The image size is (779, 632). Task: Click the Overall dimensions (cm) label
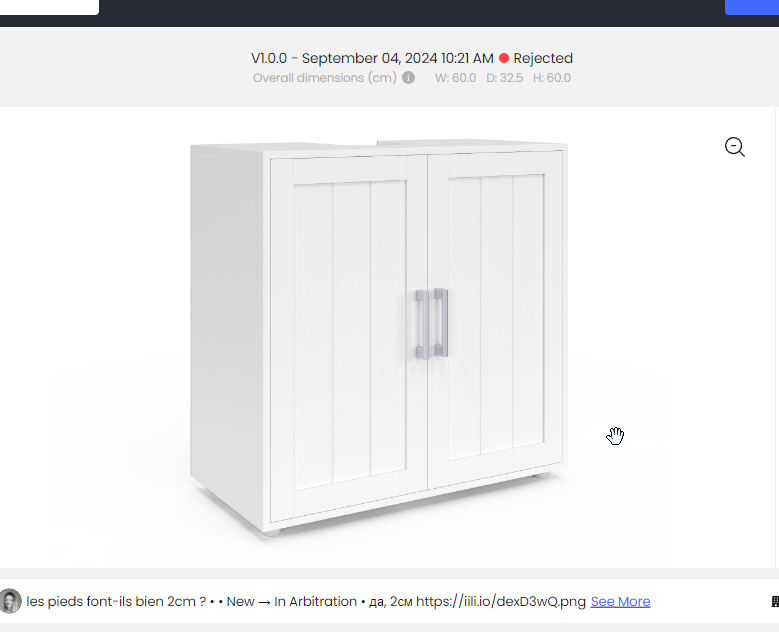tap(324, 78)
